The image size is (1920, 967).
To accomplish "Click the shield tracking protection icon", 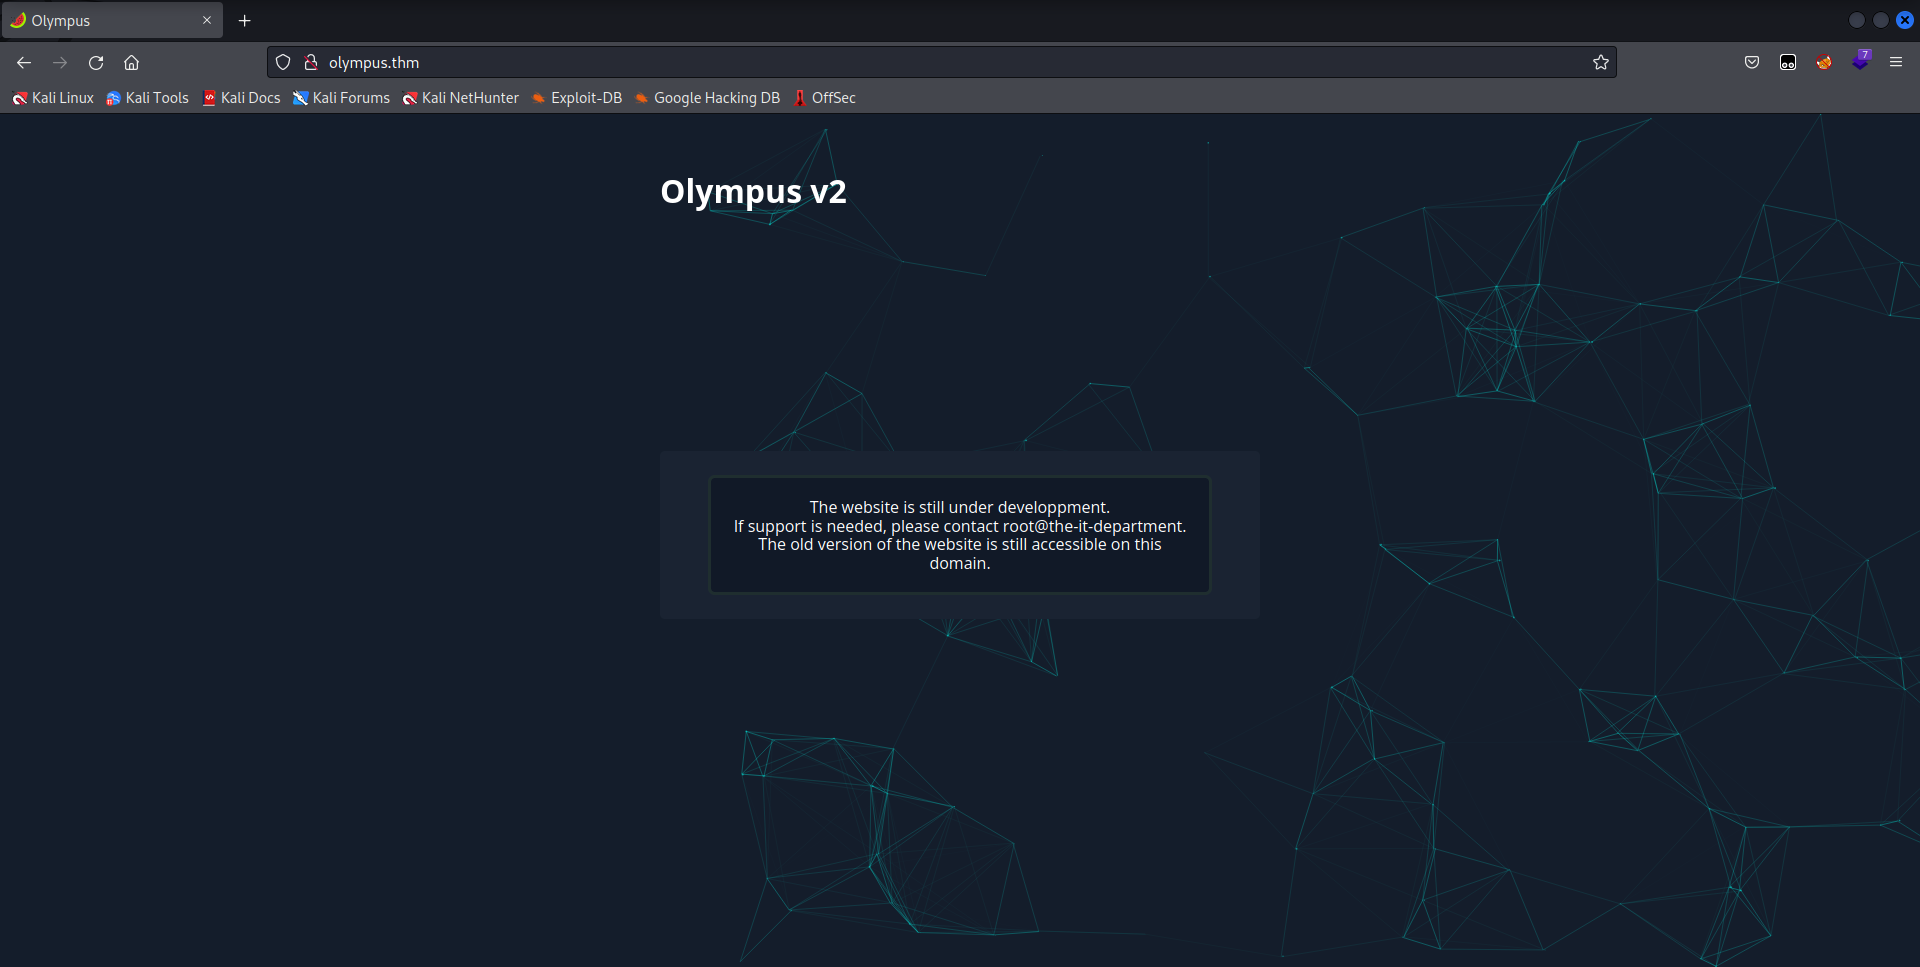I will coord(283,61).
